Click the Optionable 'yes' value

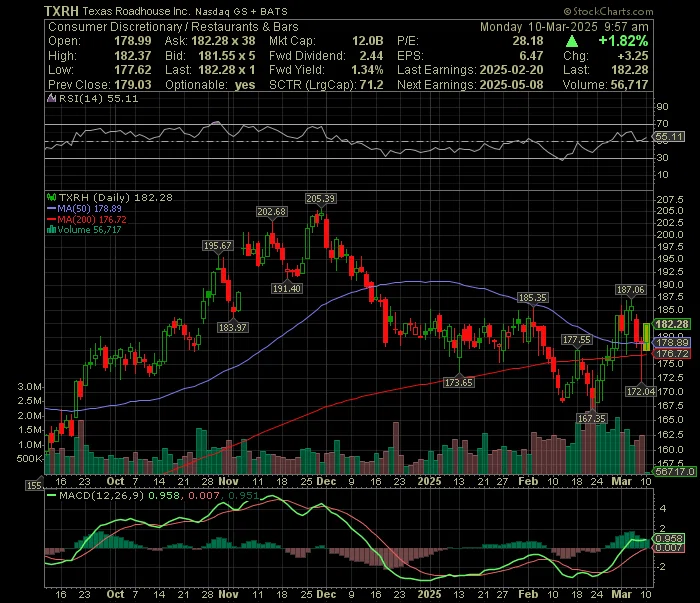[245, 85]
